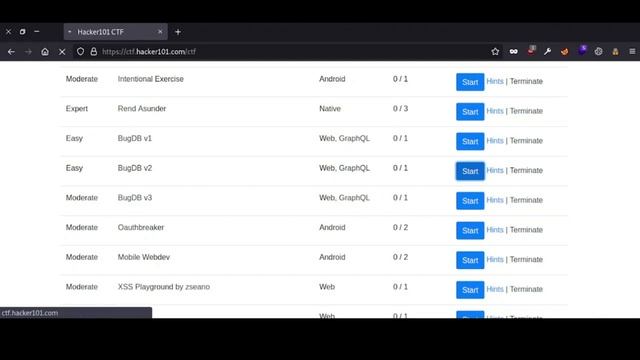
Task: Start the XSS Playground by zseano challenge
Action: 470,290
